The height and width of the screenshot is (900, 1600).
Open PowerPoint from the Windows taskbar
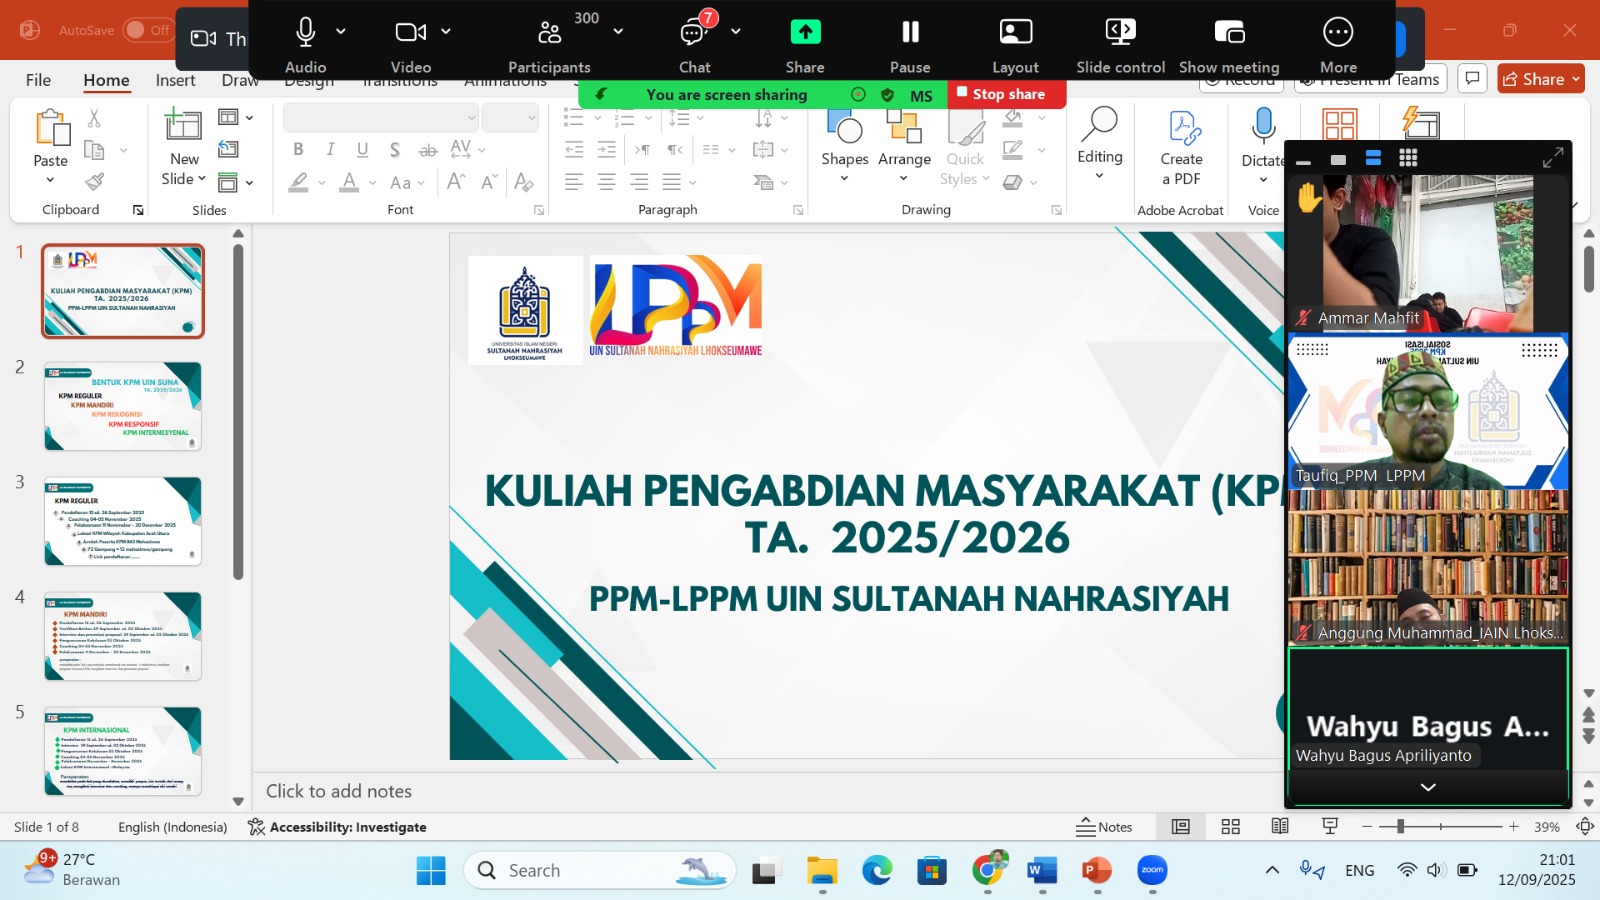click(1097, 871)
